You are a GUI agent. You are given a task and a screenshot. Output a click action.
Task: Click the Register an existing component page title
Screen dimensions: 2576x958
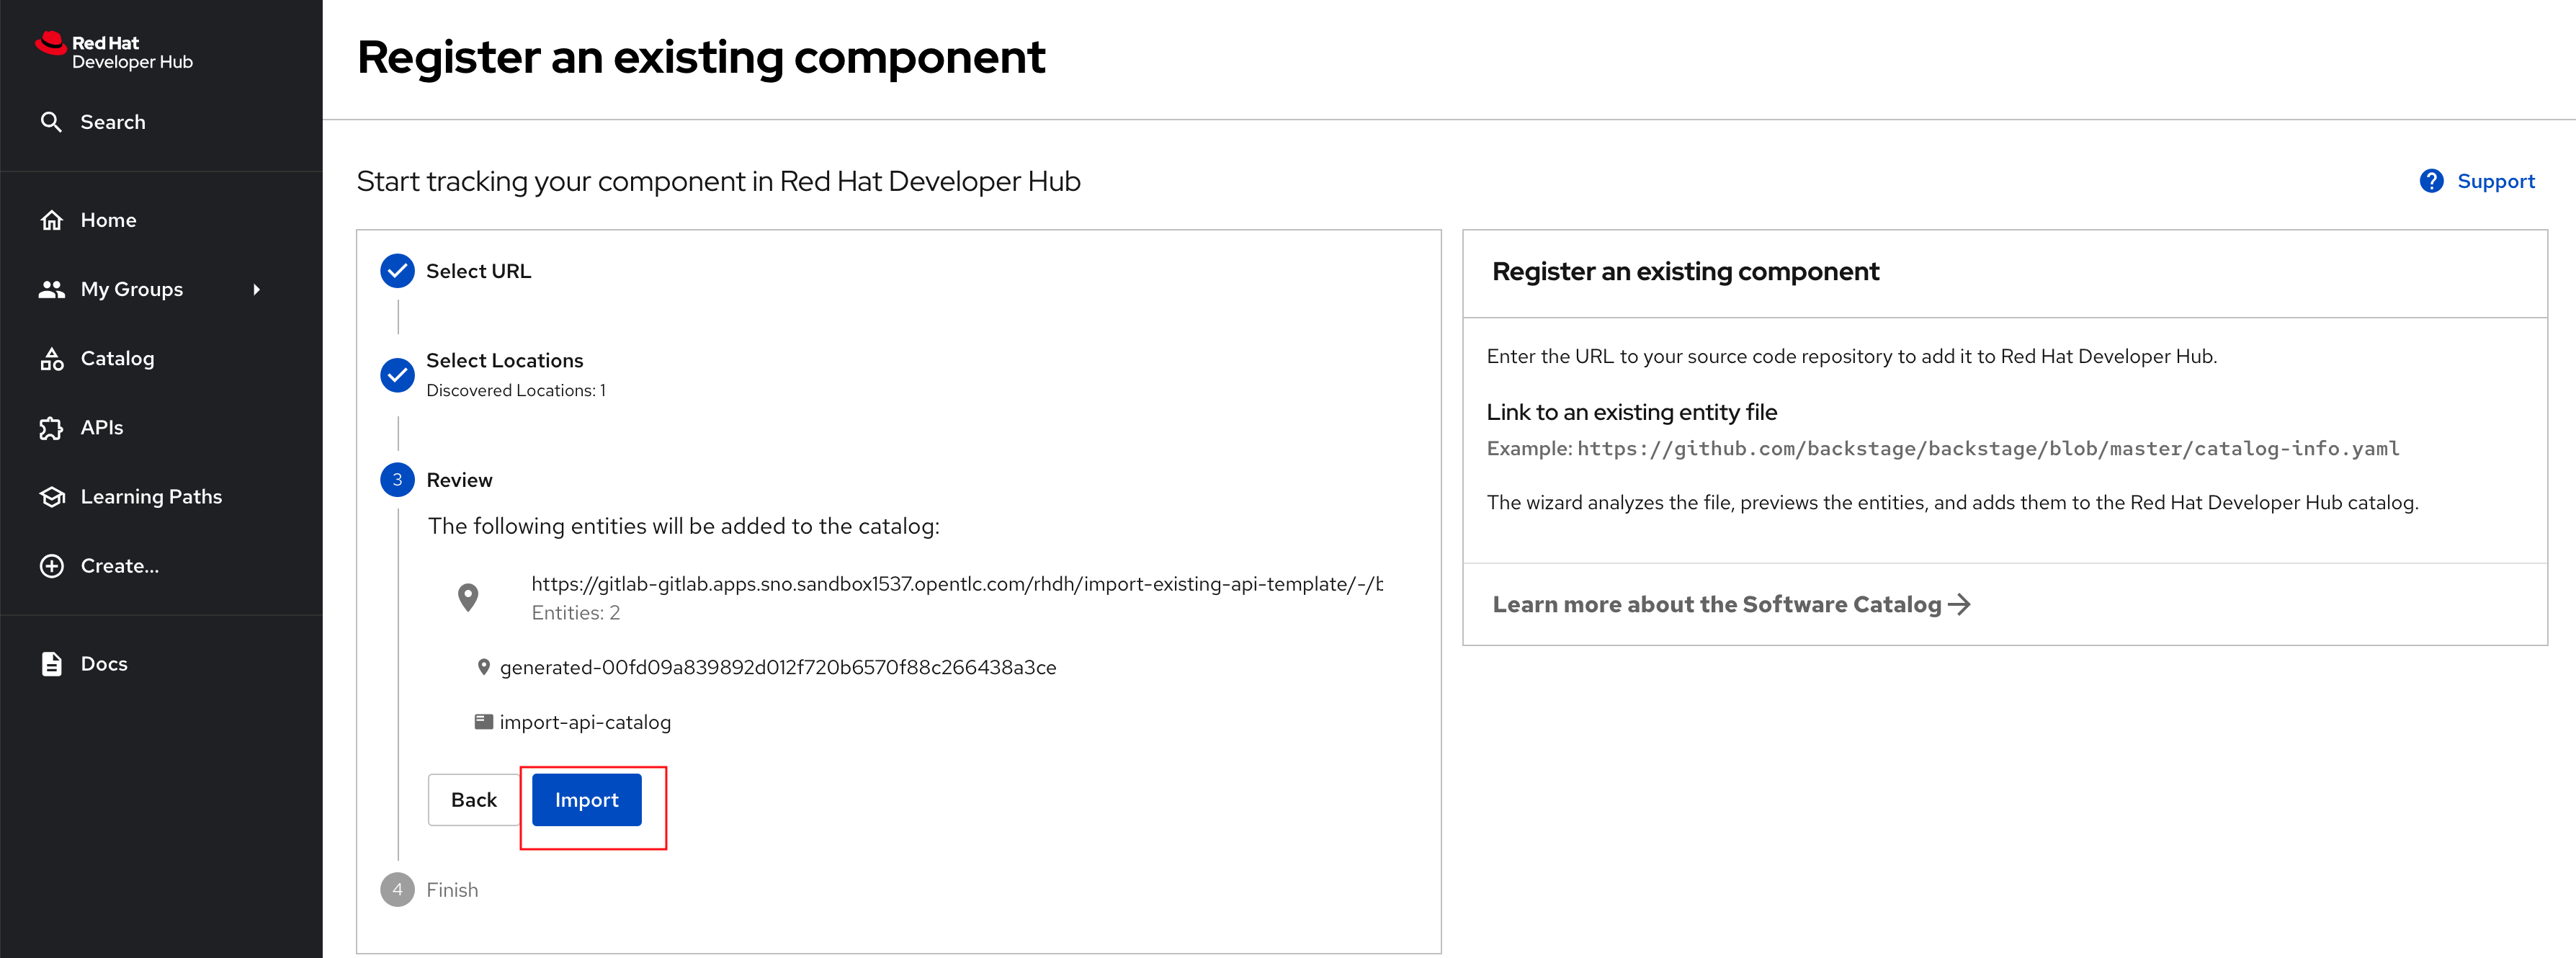pyautogui.click(x=701, y=57)
